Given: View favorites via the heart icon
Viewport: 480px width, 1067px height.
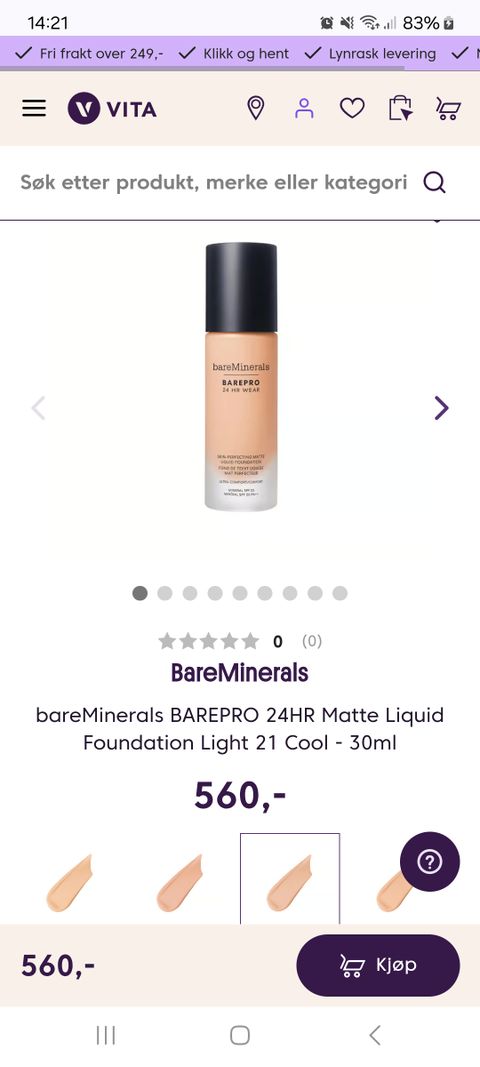Looking at the screenshot, I should pos(352,108).
